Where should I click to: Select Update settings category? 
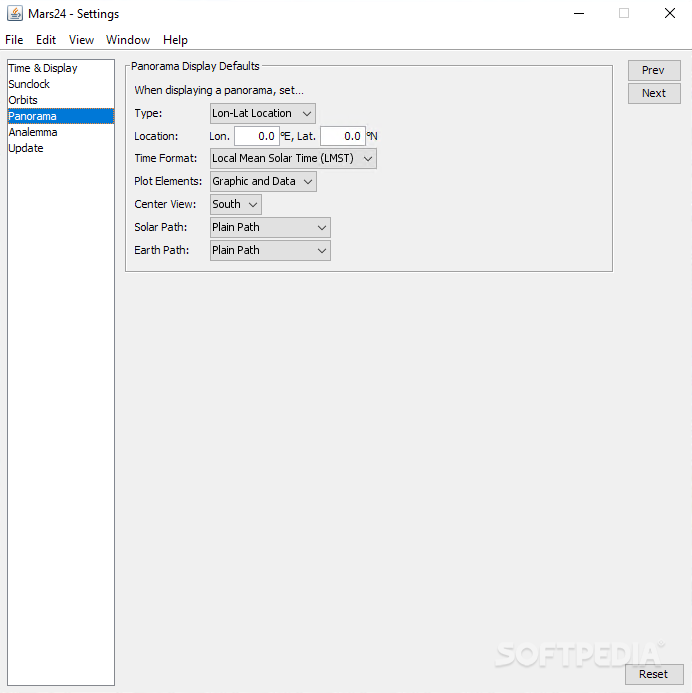pos(61,148)
